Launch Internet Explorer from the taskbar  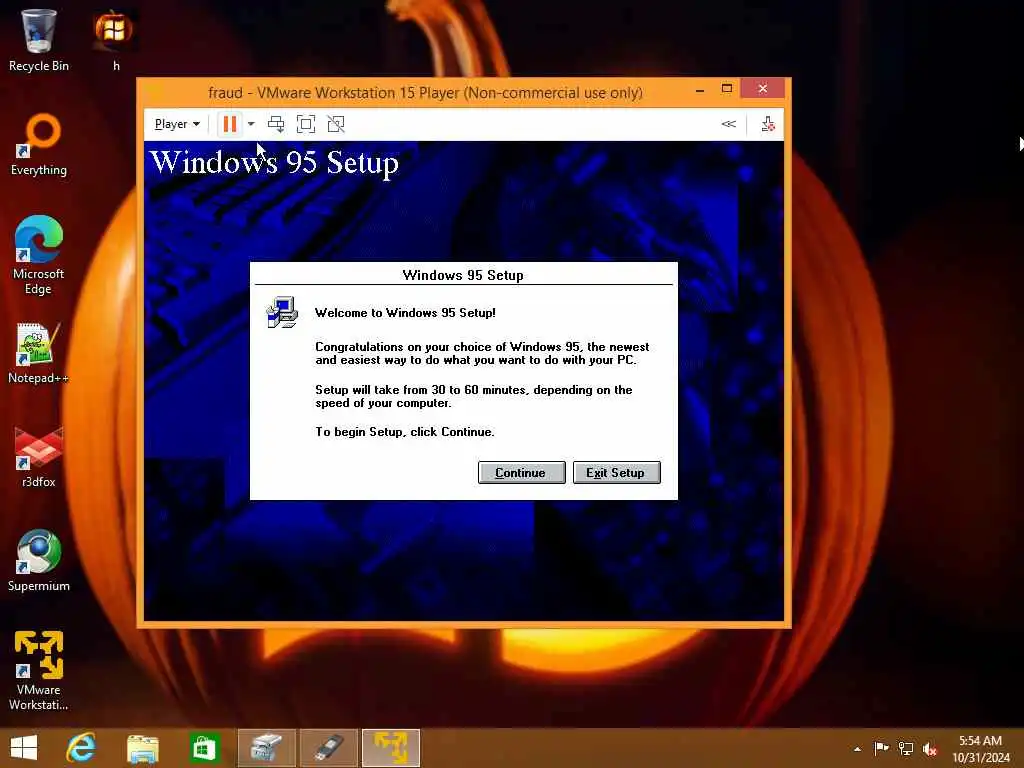82,748
